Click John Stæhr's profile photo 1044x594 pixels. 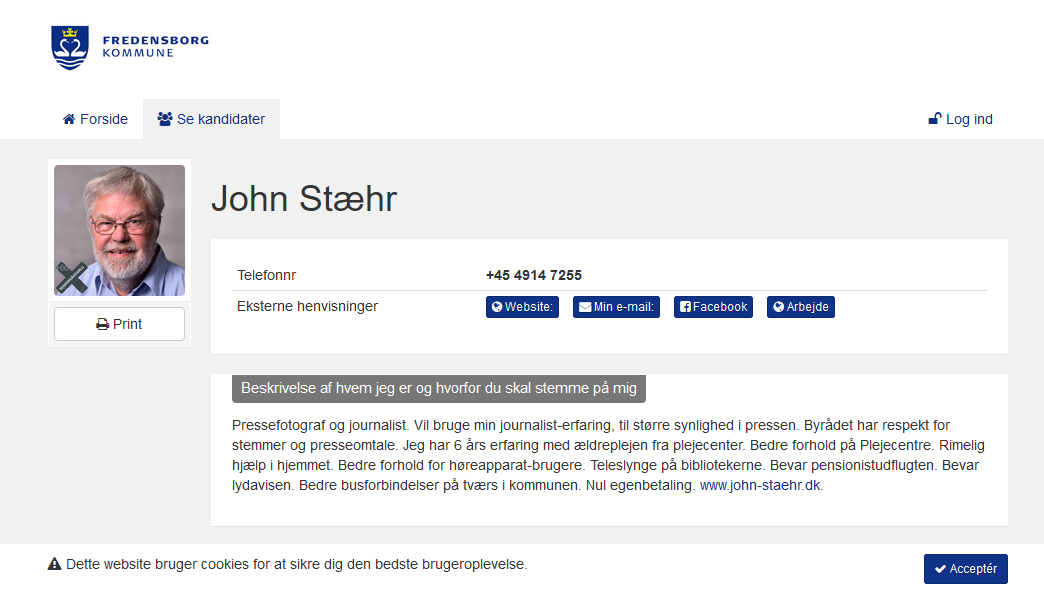click(x=119, y=230)
